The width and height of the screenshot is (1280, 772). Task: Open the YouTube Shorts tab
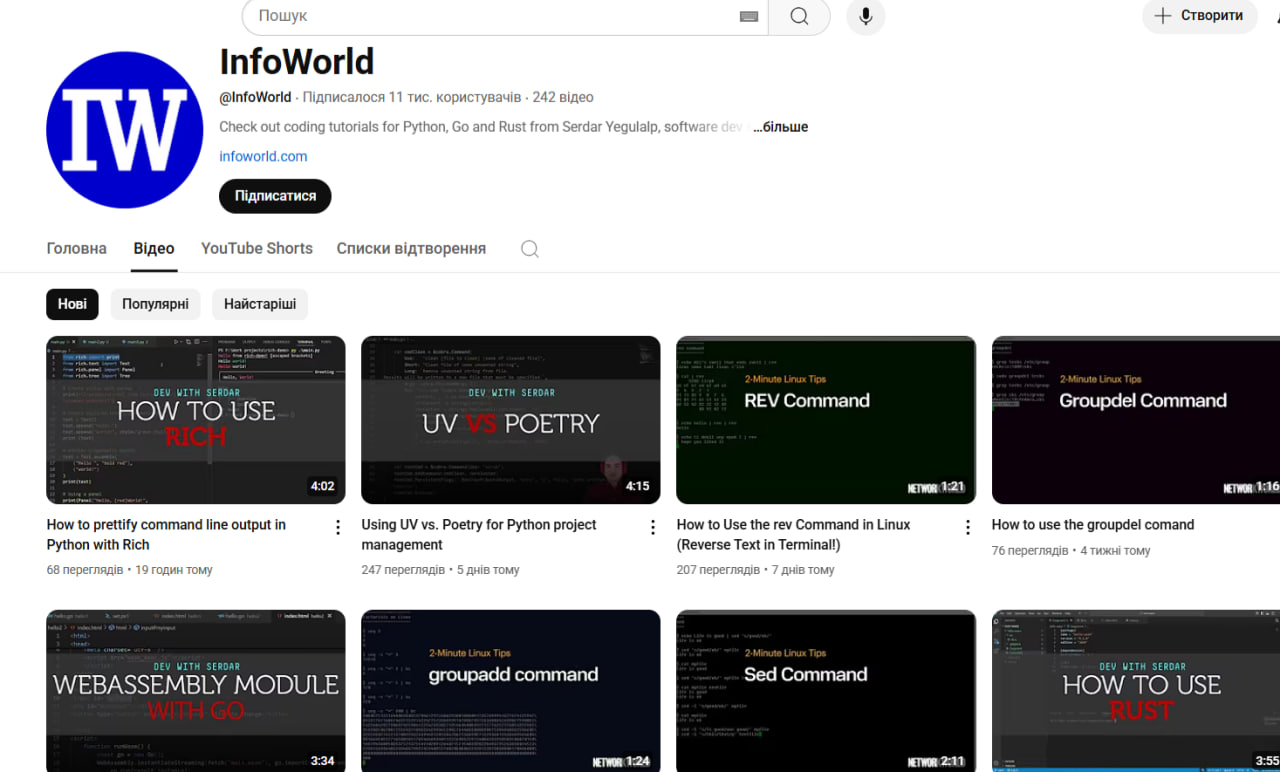tap(257, 248)
